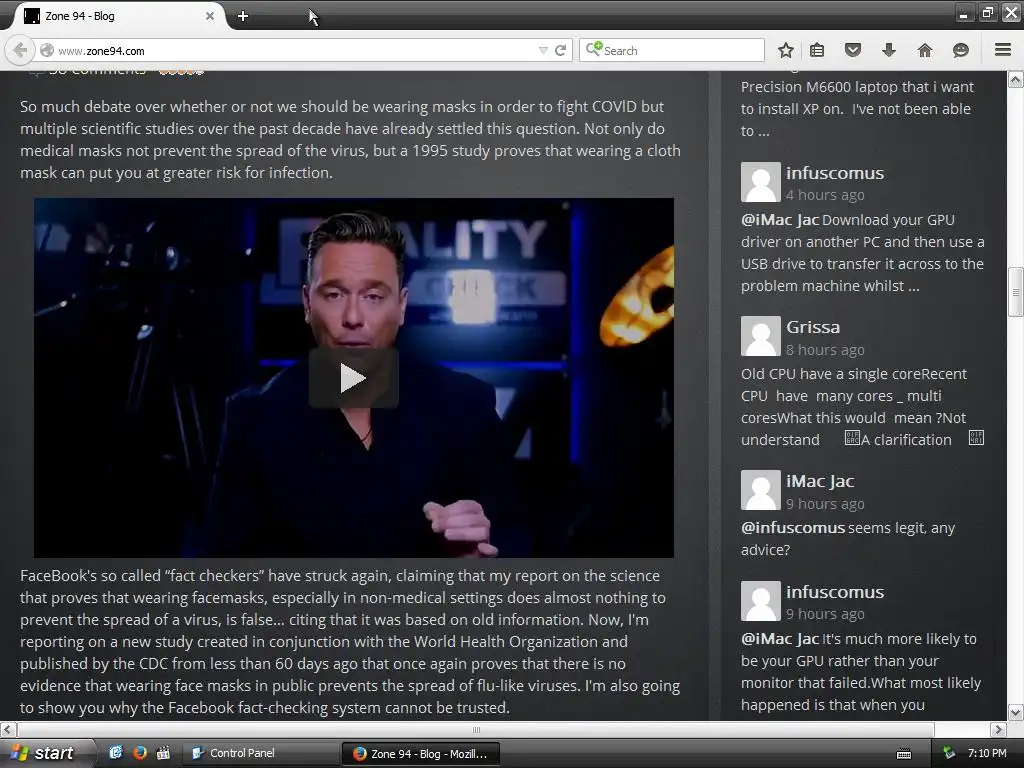Close the Zone 94 - Blog tab
The height and width of the screenshot is (768, 1024).
pos(210,16)
